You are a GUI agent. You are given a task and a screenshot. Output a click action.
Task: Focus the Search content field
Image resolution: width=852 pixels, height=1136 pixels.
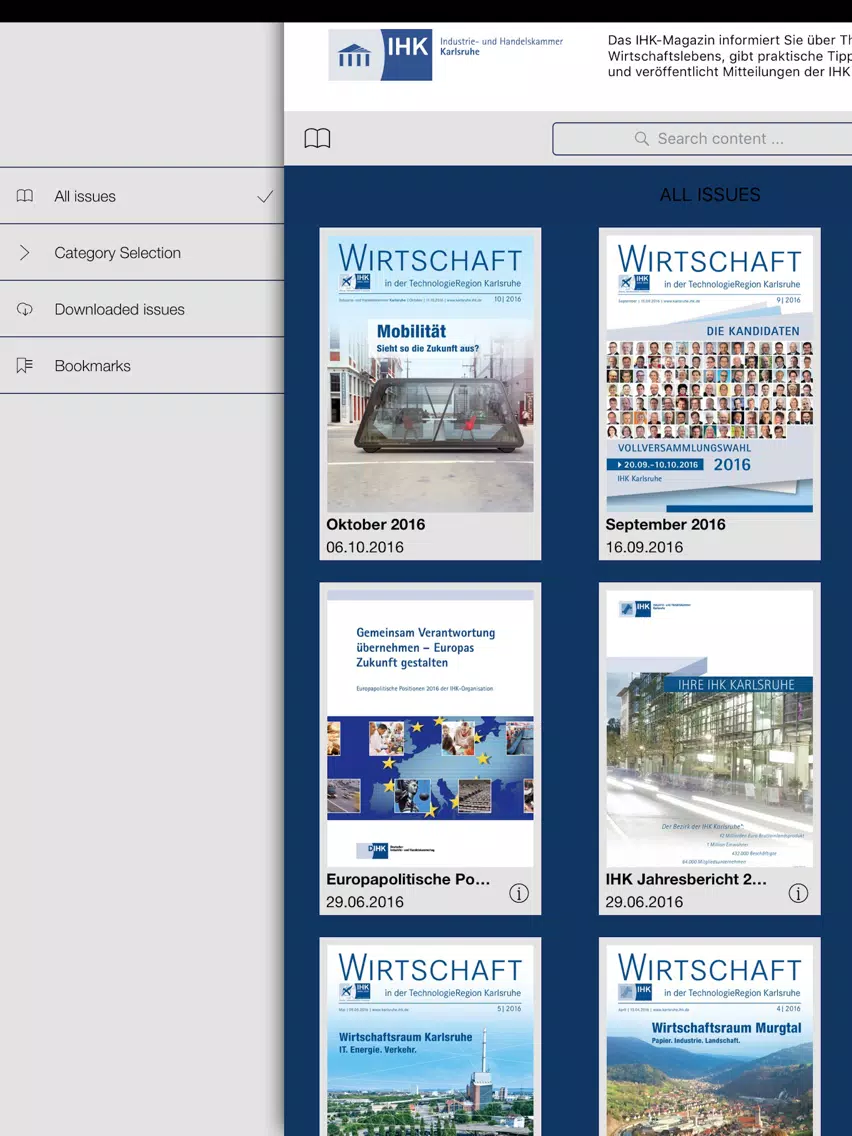[x=702, y=138]
